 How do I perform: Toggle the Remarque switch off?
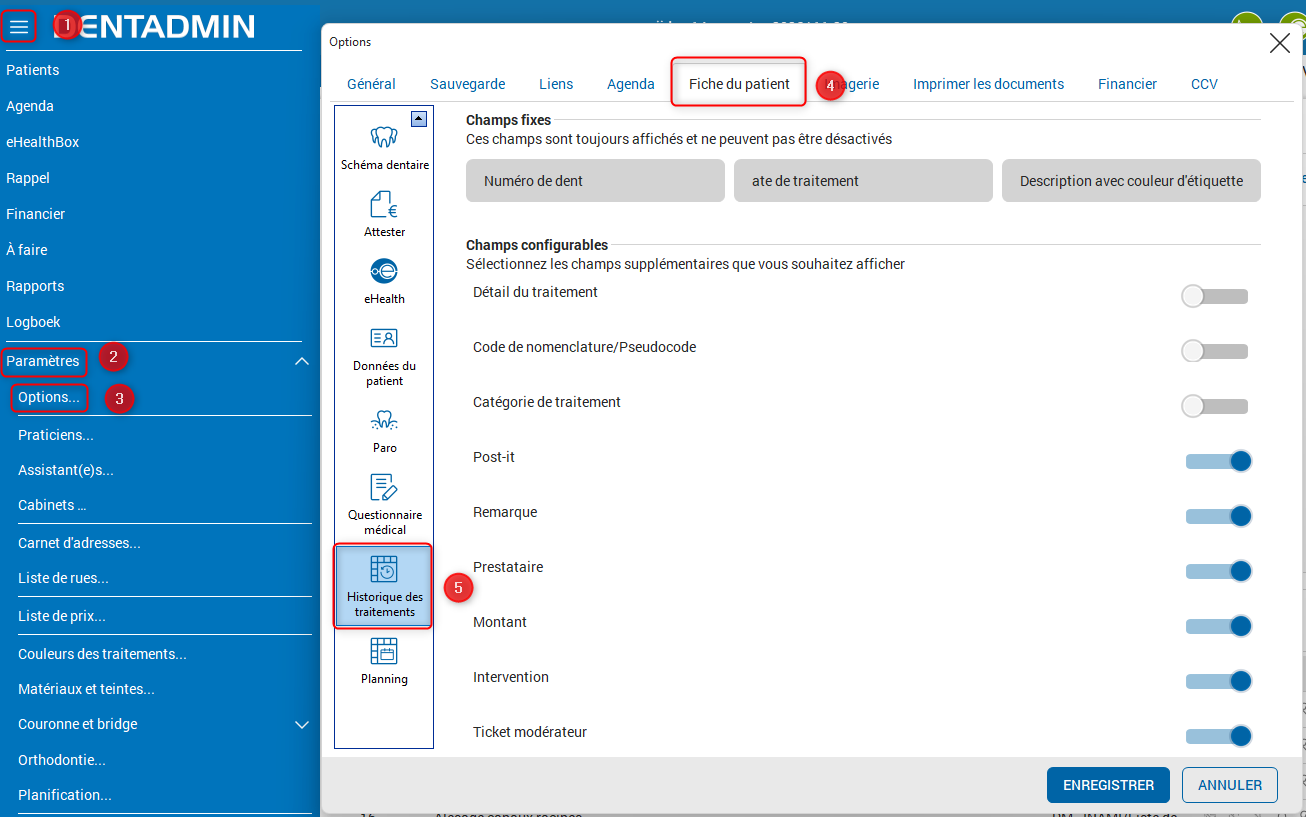[1219, 516]
